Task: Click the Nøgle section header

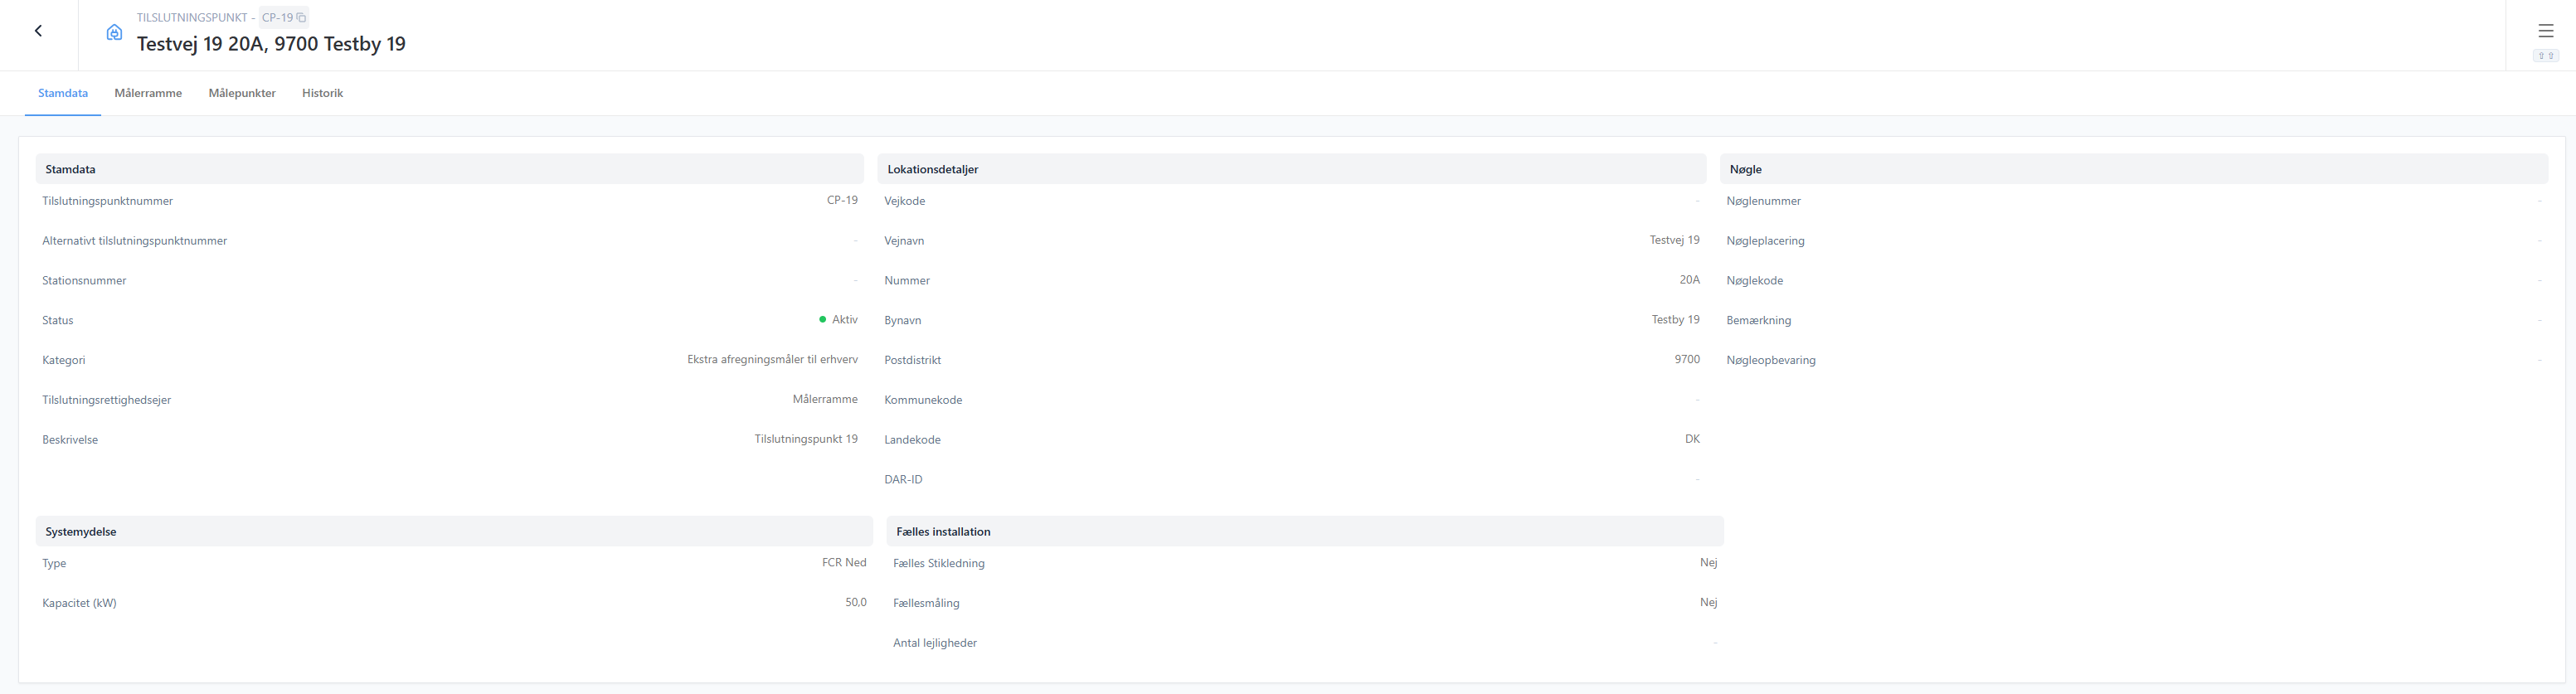Action: click(x=2133, y=169)
